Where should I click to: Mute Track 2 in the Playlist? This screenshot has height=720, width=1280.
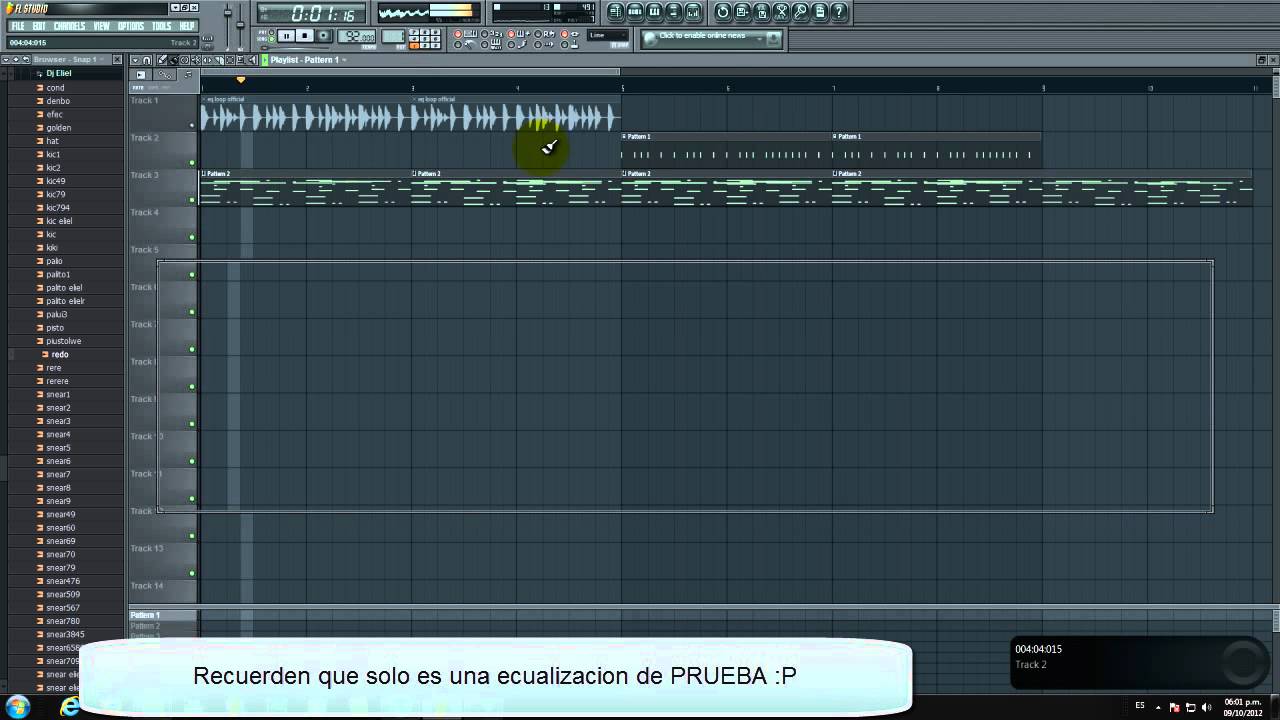point(192,162)
